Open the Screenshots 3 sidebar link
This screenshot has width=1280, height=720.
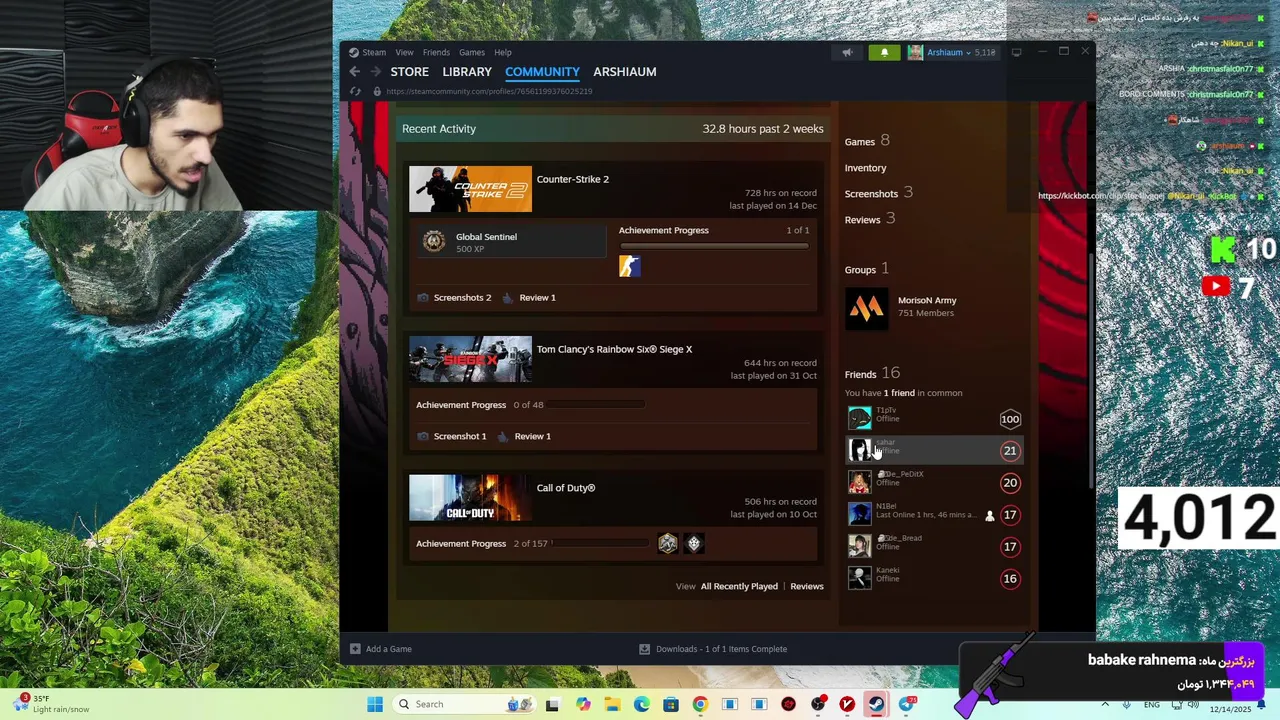tap(879, 193)
